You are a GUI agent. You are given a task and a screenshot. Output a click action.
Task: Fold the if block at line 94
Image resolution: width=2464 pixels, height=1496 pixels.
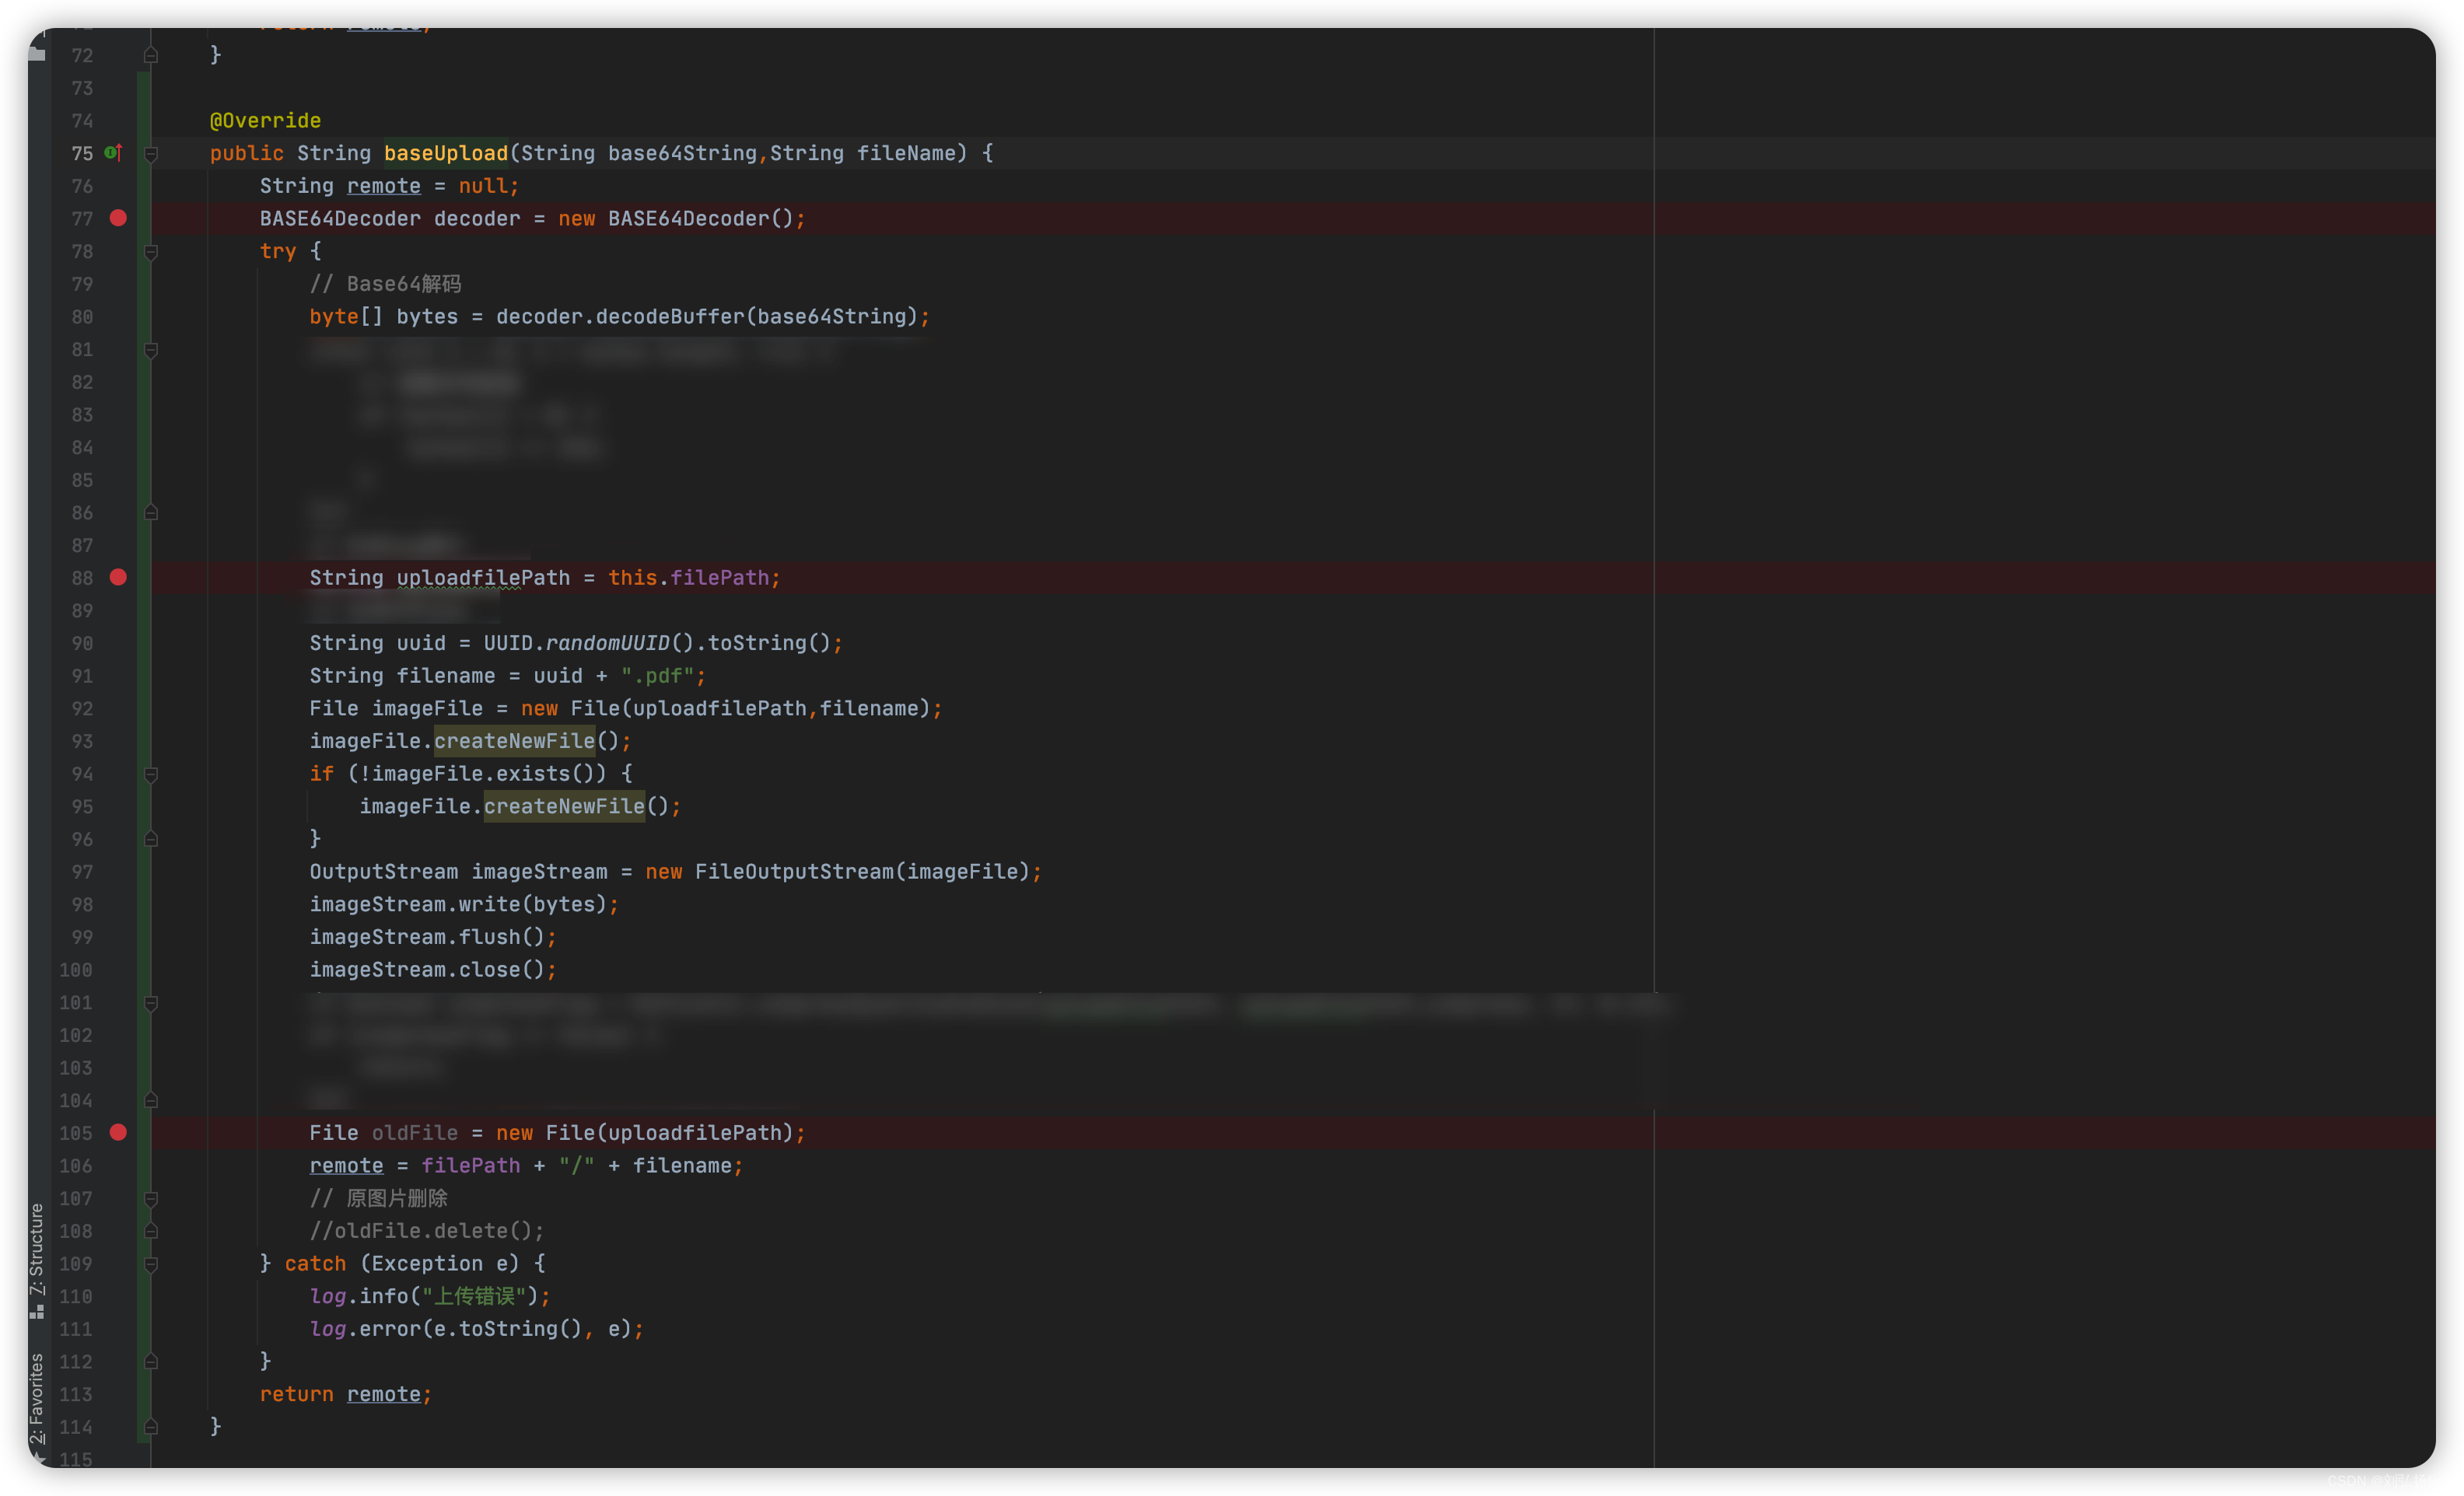[151, 774]
